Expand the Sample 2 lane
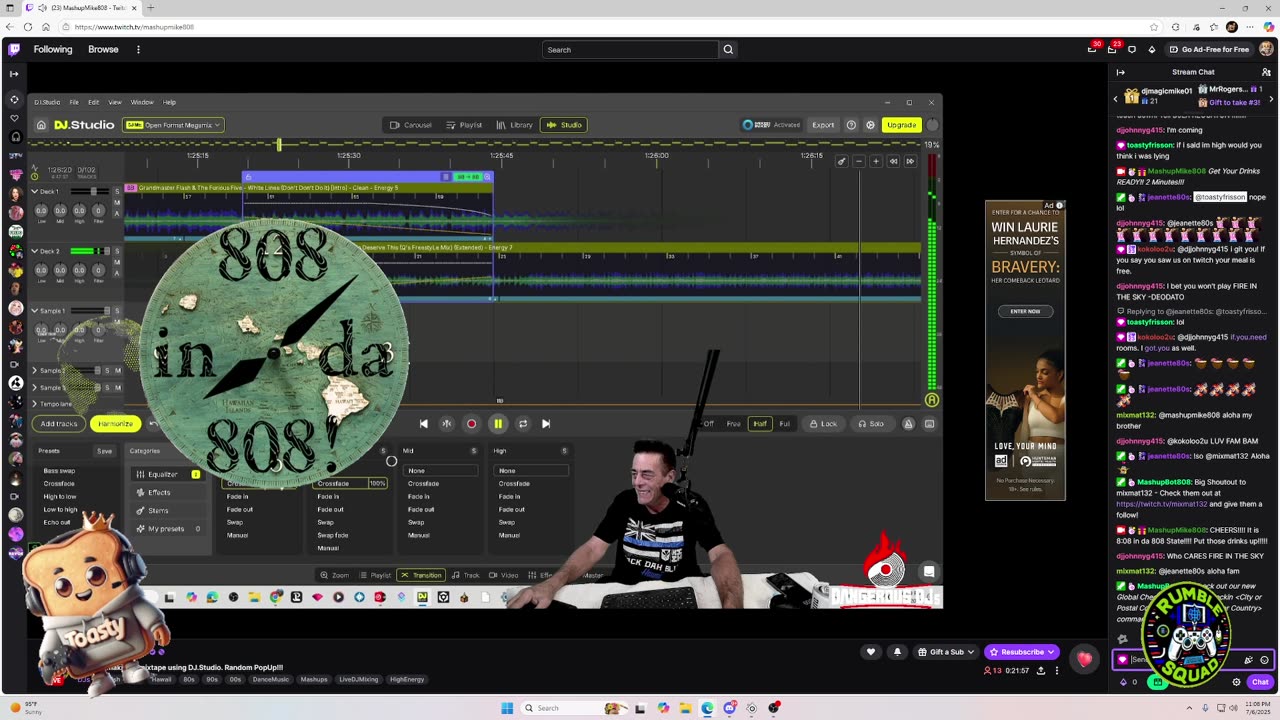Viewport: 1280px width, 720px height. (x=34, y=371)
